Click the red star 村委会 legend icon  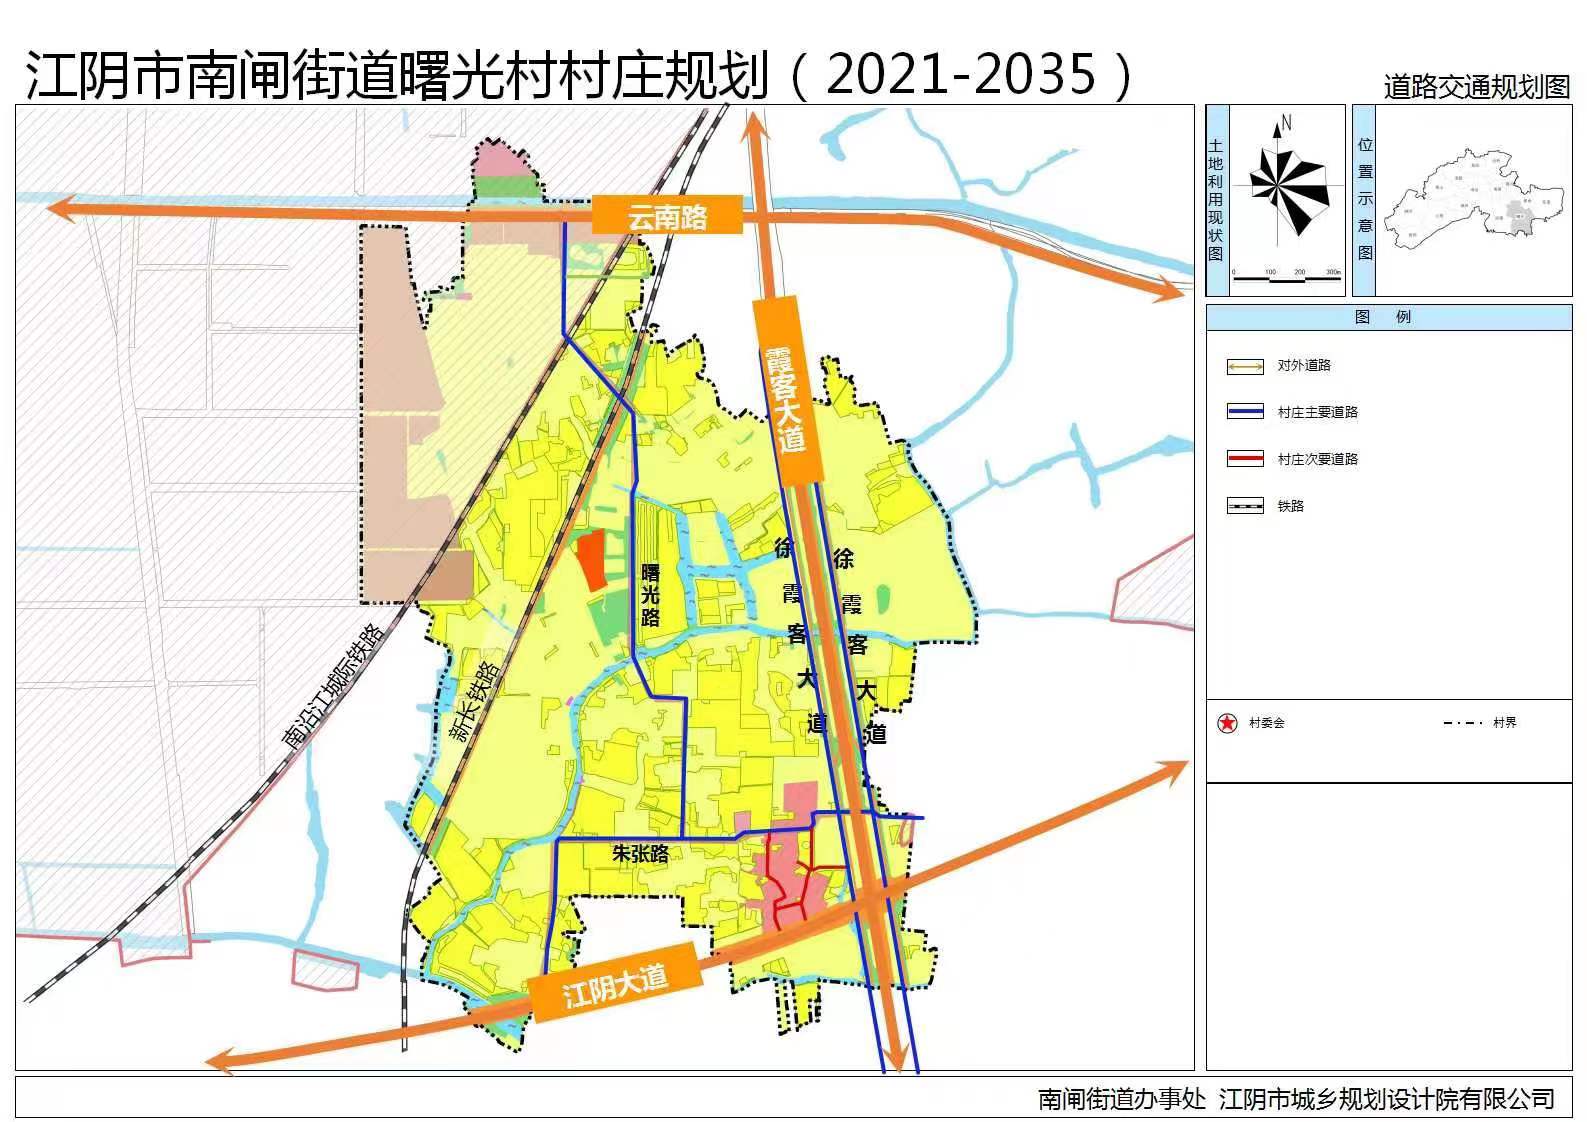[1227, 723]
